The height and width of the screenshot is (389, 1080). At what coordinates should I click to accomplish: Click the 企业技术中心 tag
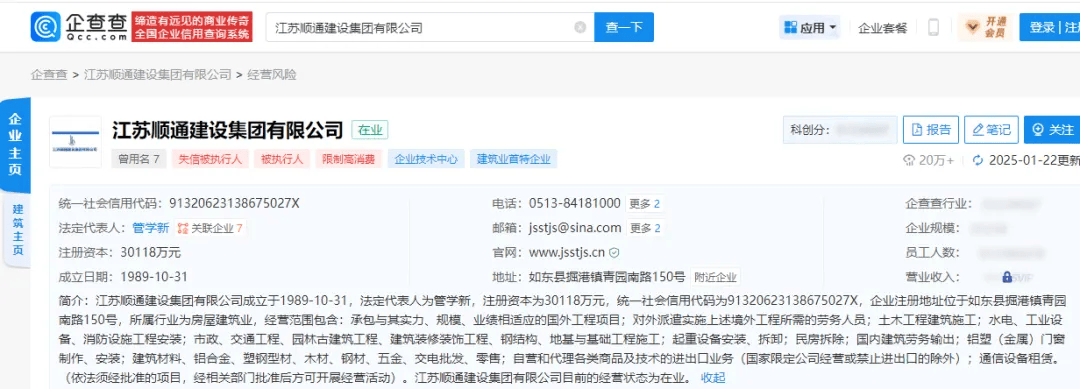[426, 159]
